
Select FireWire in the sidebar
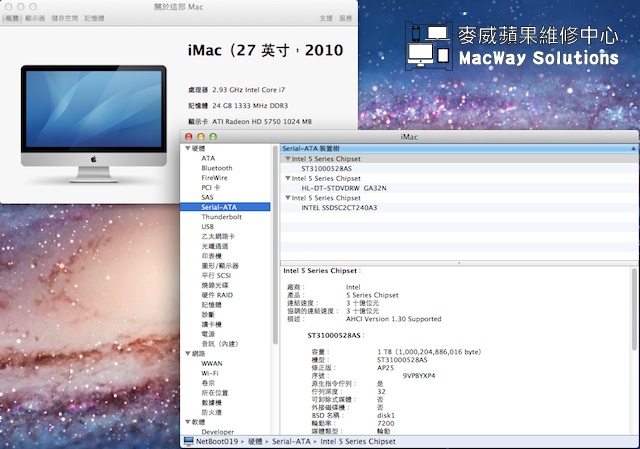point(214,178)
